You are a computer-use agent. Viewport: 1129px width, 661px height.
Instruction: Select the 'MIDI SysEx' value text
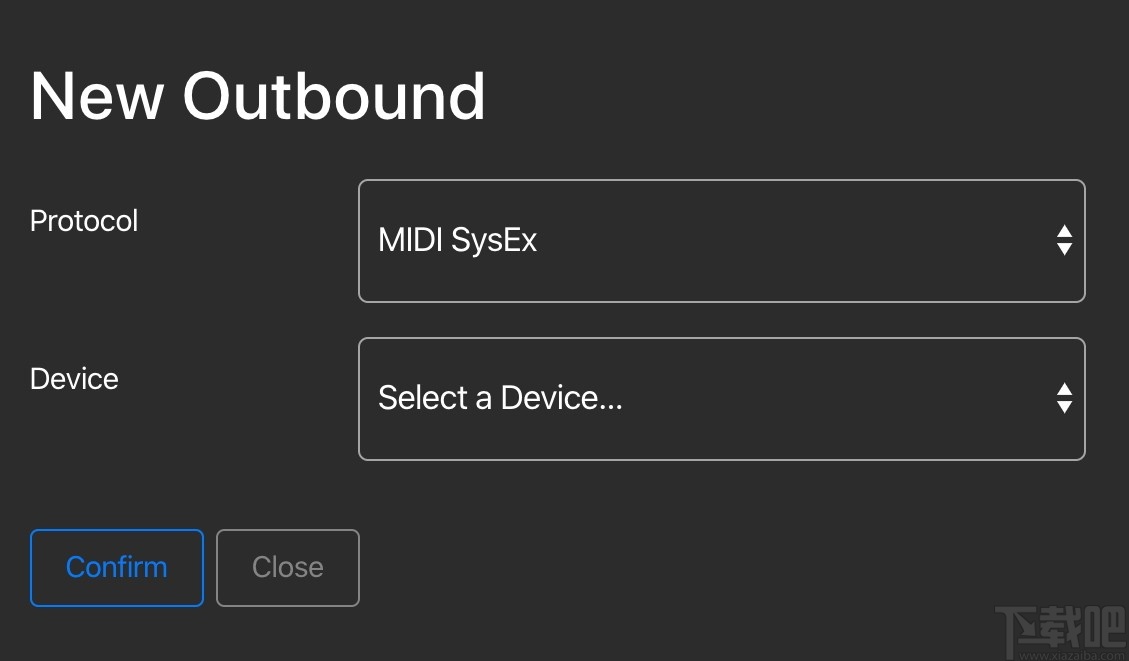[457, 240]
